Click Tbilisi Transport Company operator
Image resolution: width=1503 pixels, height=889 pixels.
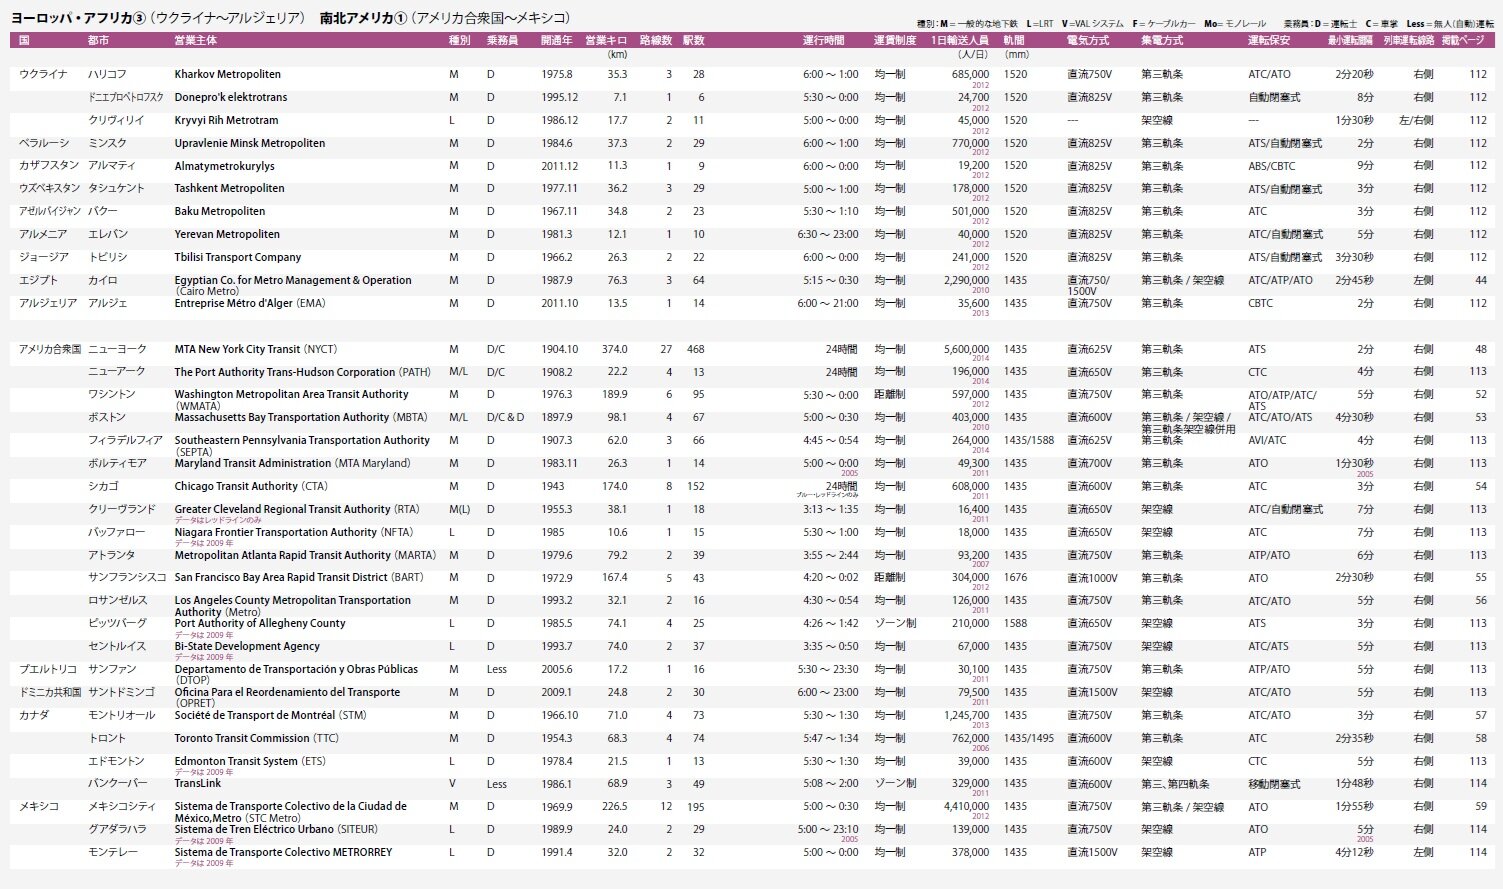coord(238,257)
